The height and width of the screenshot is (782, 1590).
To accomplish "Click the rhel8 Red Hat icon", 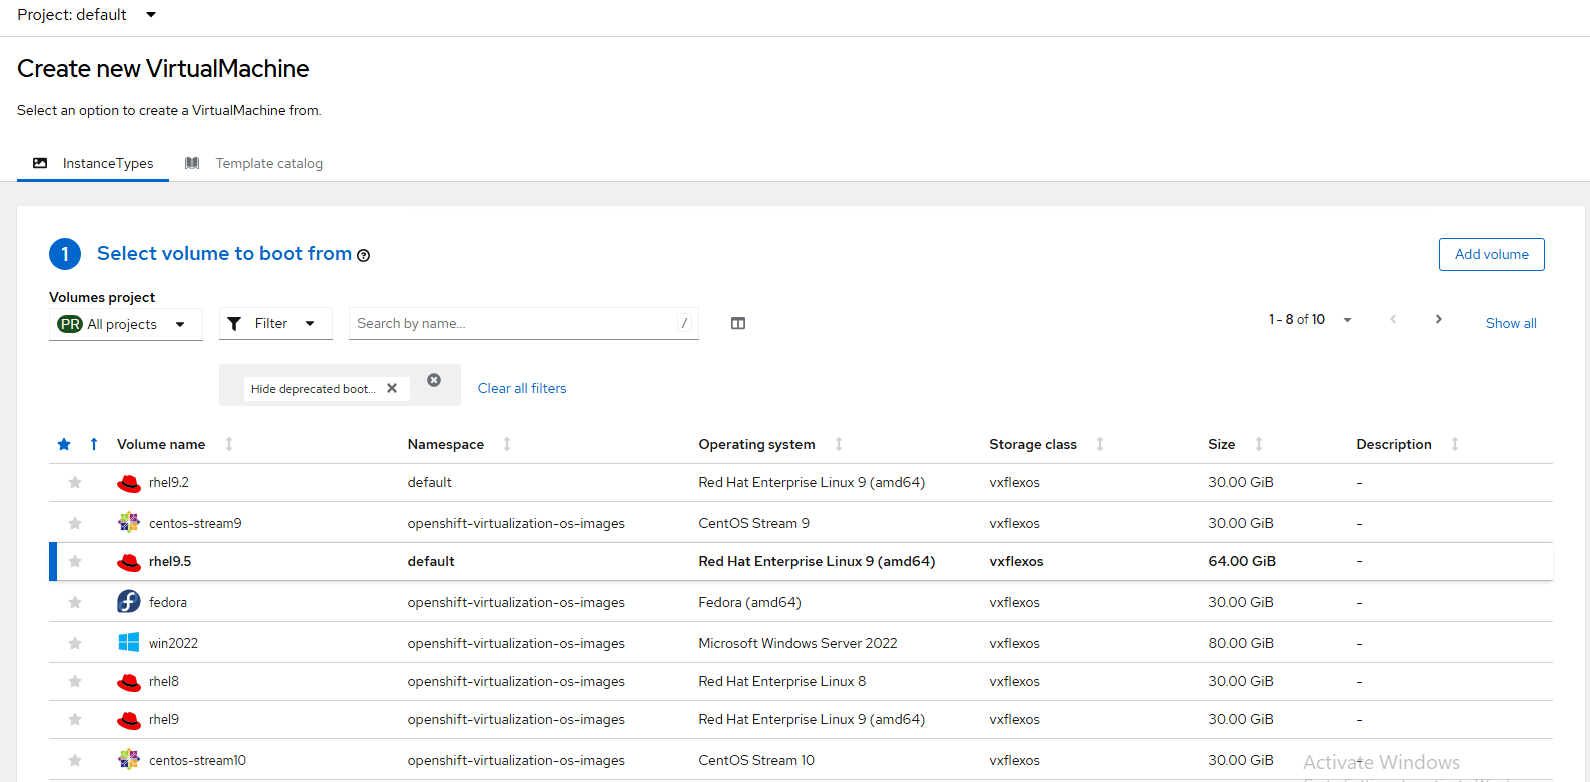I will click(129, 682).
